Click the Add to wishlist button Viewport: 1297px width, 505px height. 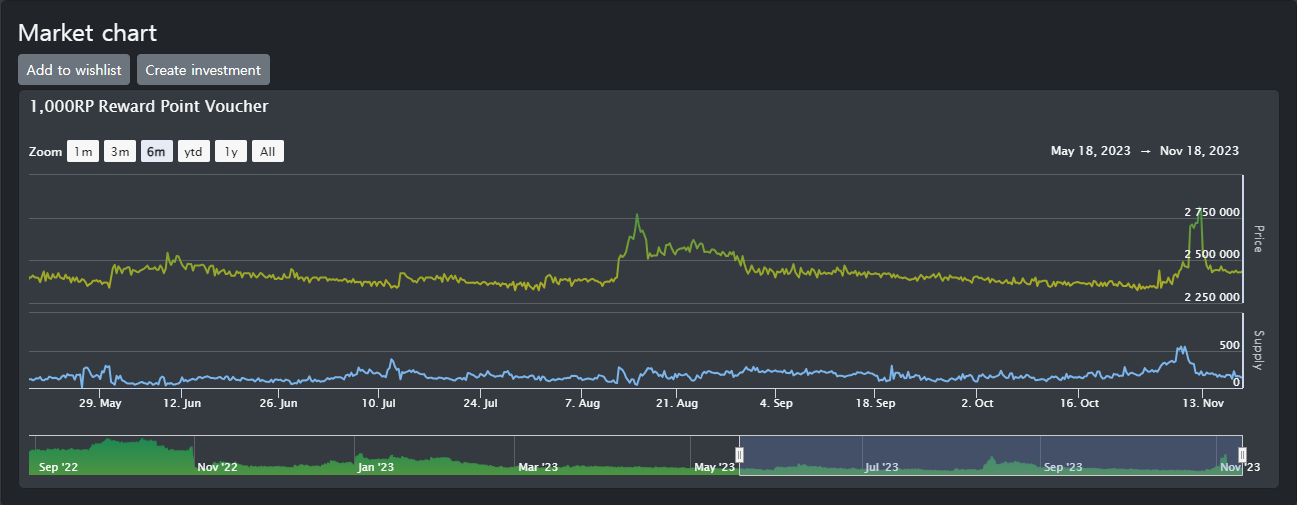click(74, 70)
